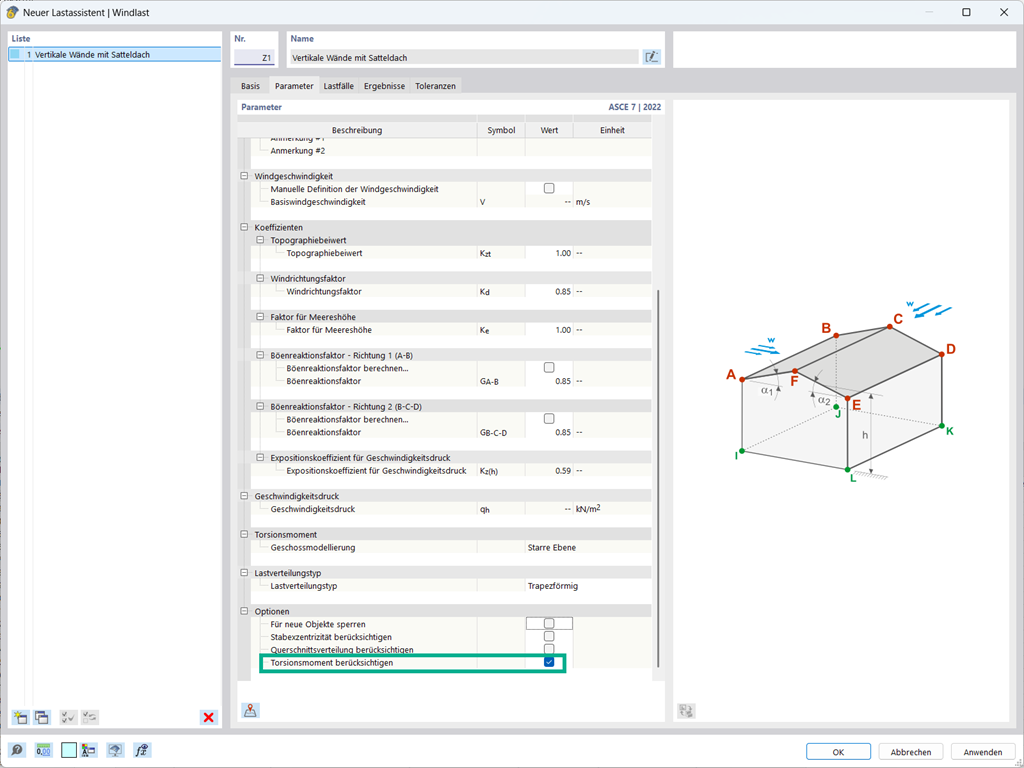Viewport: 1024px width, 768px height.
Task: Click the Anwenden button
Action: [983, 752]
